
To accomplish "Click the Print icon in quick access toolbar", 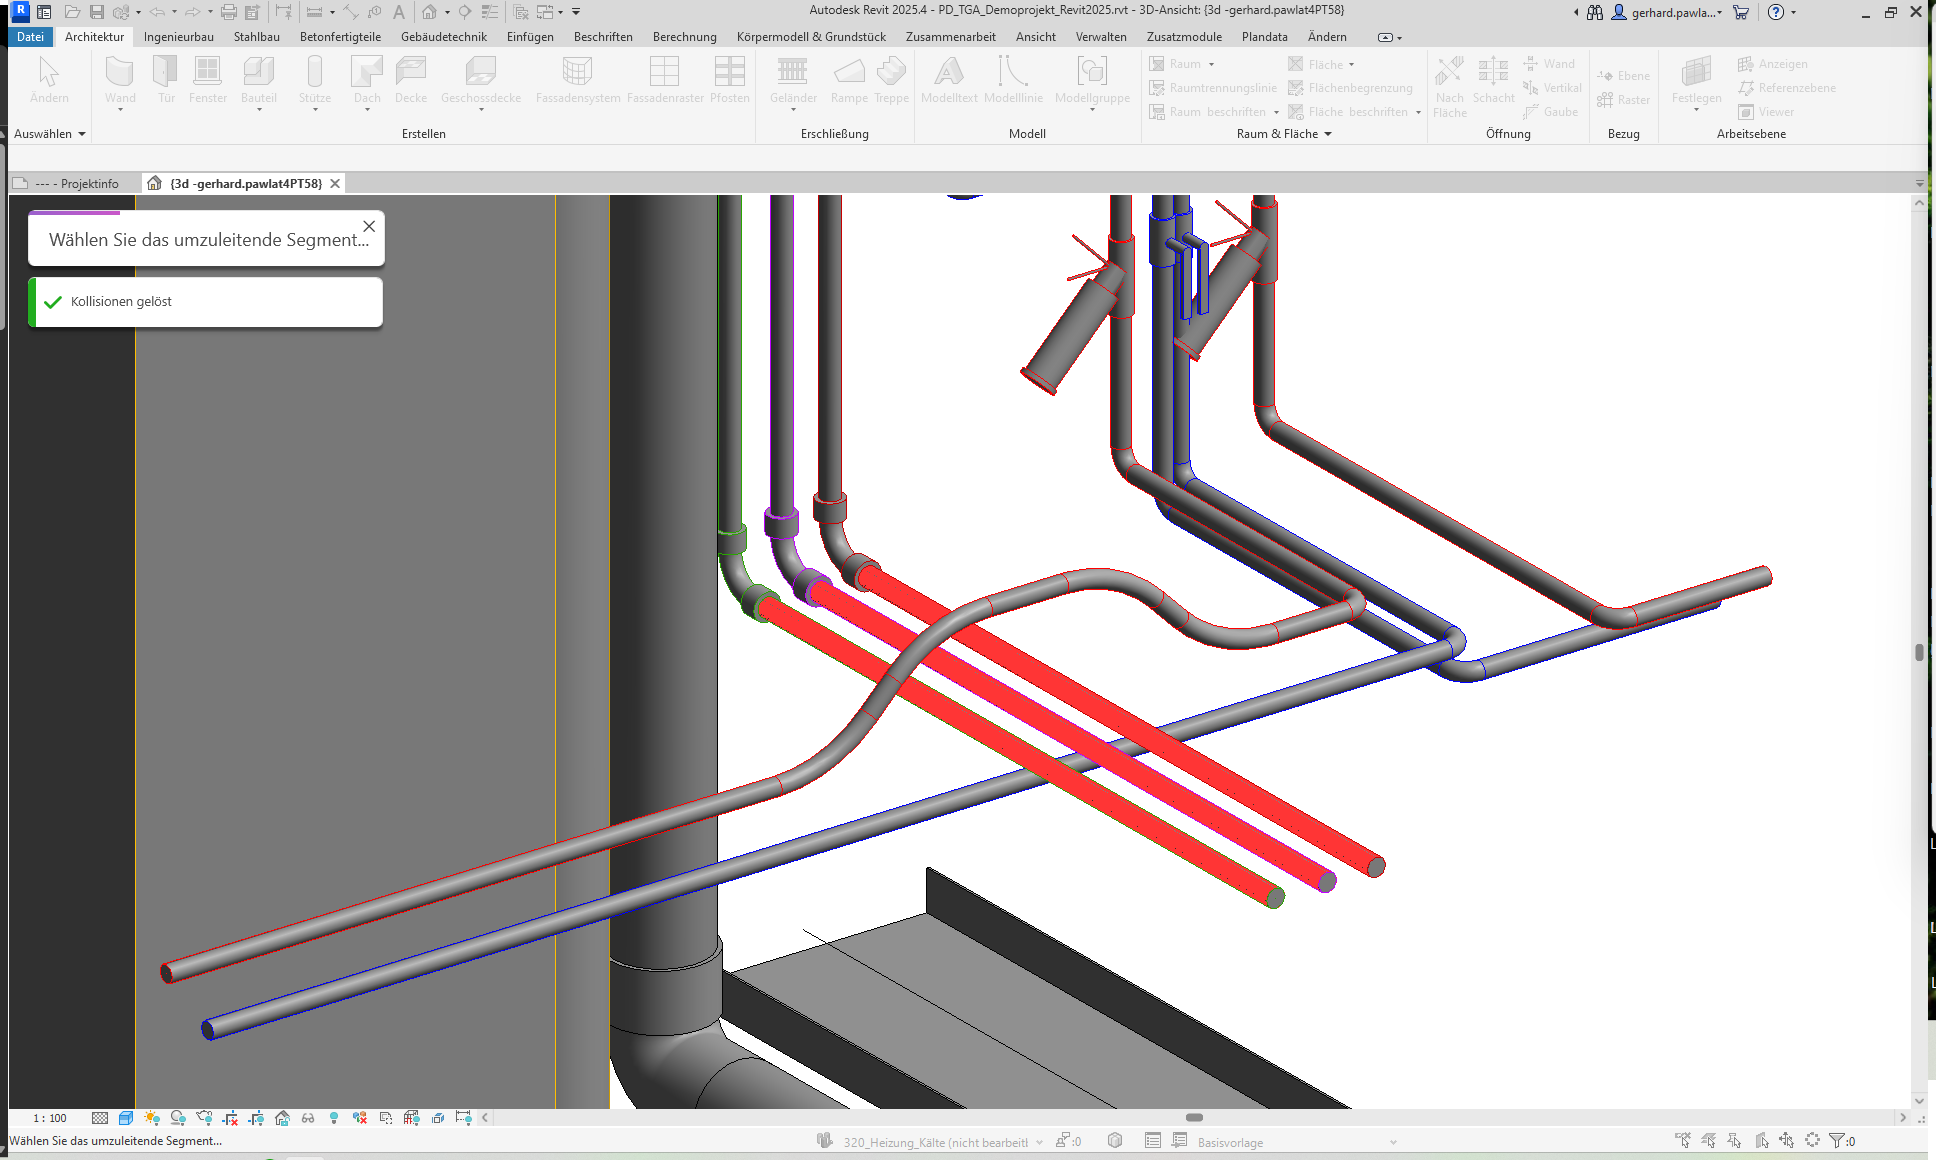I will (229, 12).
